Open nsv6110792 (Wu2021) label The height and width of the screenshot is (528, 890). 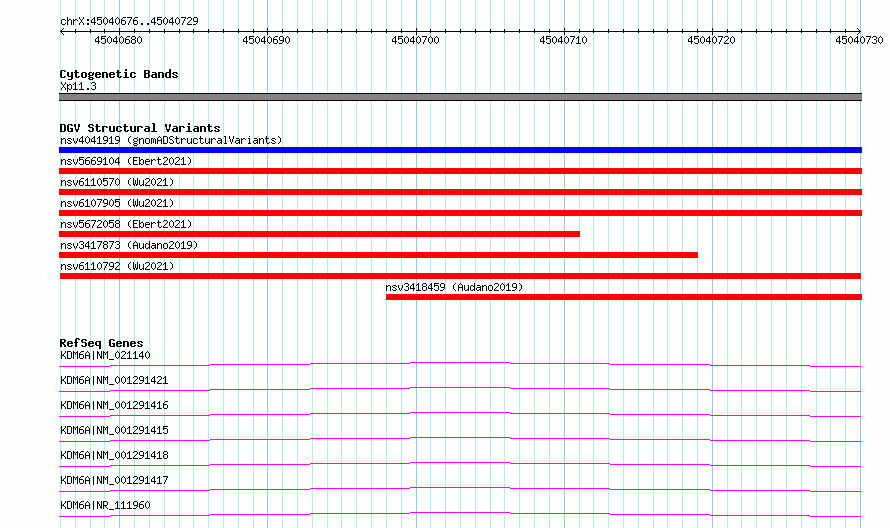(x=117, y=266)
